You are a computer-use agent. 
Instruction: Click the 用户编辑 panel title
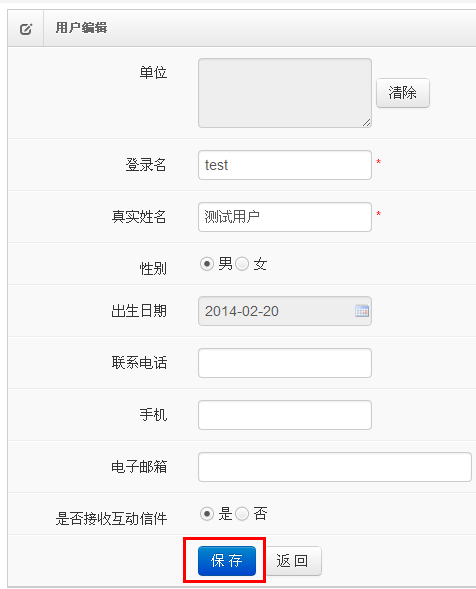point(82,28)
